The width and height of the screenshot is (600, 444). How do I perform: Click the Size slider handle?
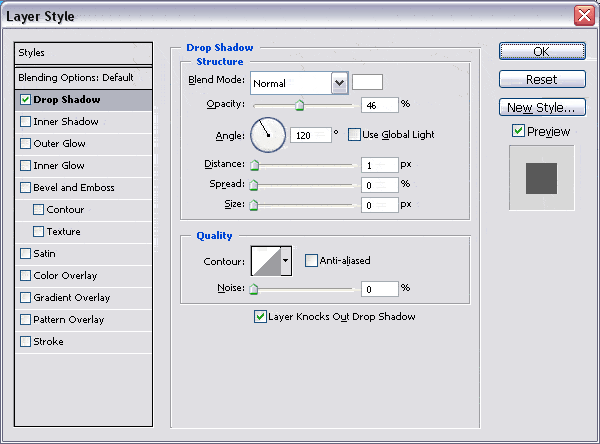tap(254, 205)
